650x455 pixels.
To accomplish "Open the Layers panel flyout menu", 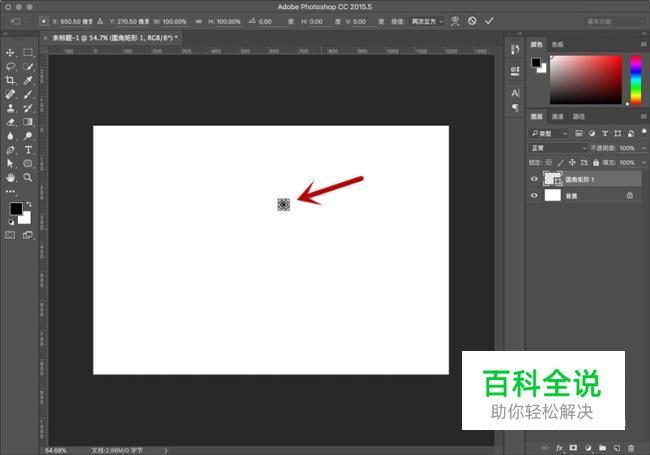I will tap(643, 116).
